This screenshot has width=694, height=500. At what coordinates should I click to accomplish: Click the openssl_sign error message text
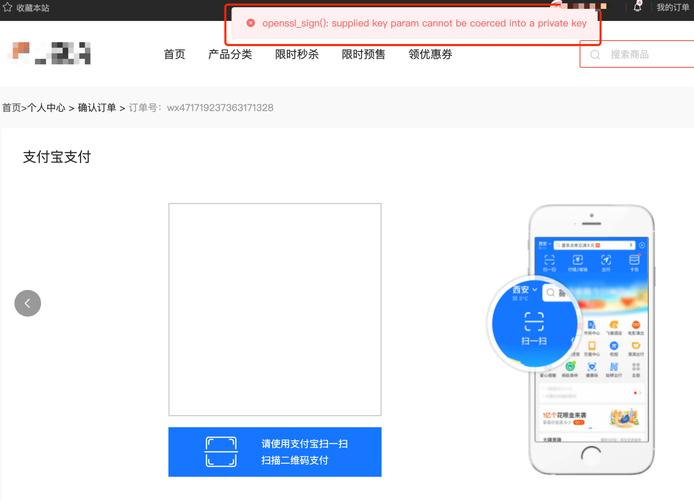pos(424,23)
